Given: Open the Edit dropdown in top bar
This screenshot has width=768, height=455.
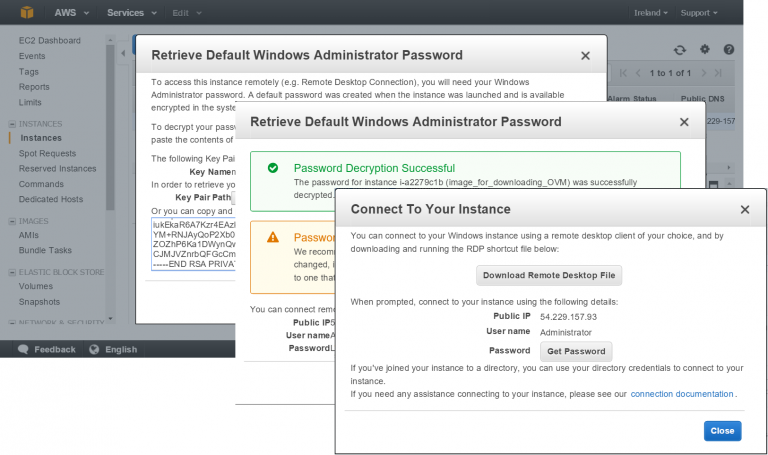Looking at the screenshot, I should 187,13.
